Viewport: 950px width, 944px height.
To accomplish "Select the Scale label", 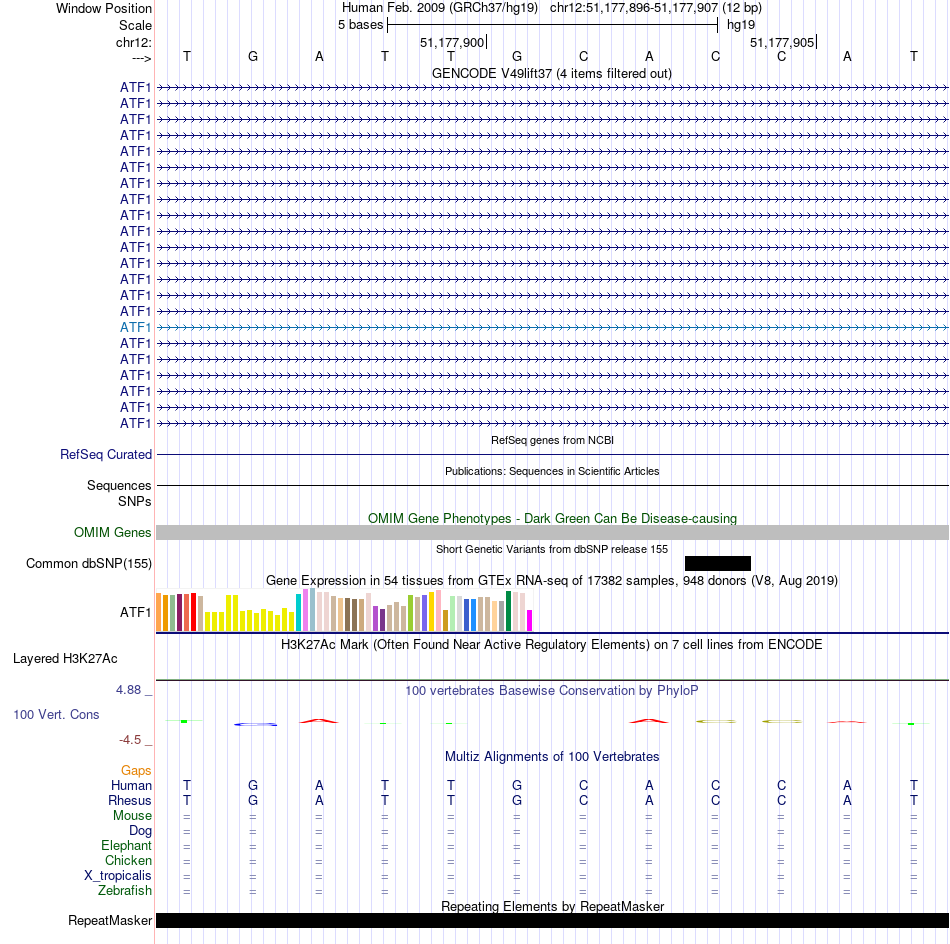I will (x=135, y=25).
